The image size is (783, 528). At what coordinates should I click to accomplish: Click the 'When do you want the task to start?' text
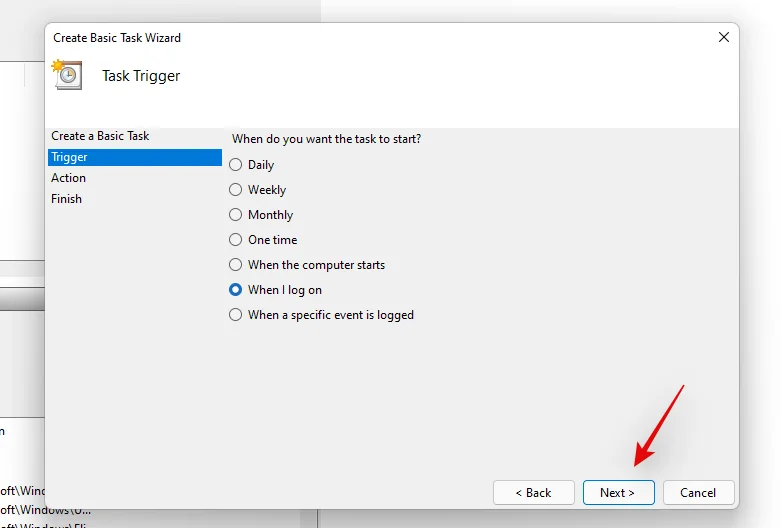click(326, 139)
